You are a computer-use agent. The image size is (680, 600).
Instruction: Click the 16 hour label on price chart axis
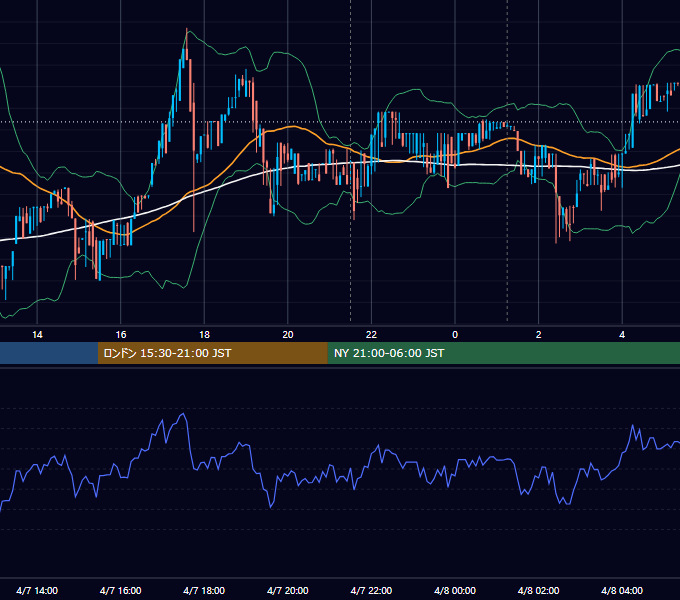click(x=121, y=335)
